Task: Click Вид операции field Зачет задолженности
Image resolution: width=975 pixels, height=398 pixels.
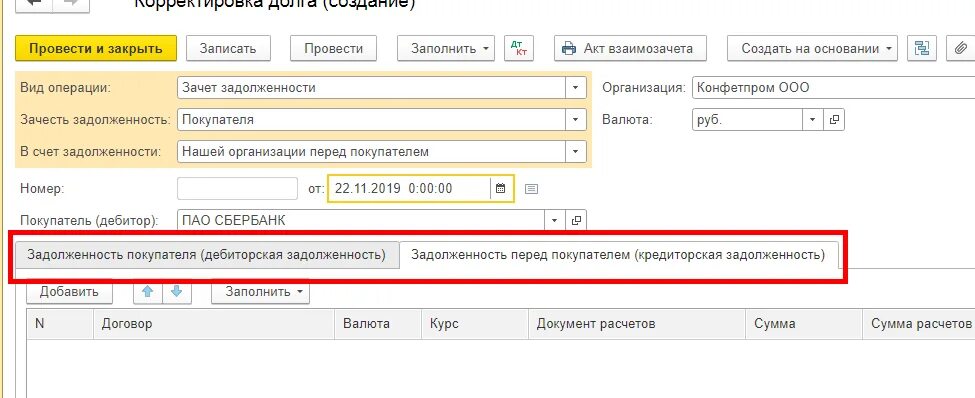Action: [371, 88]
